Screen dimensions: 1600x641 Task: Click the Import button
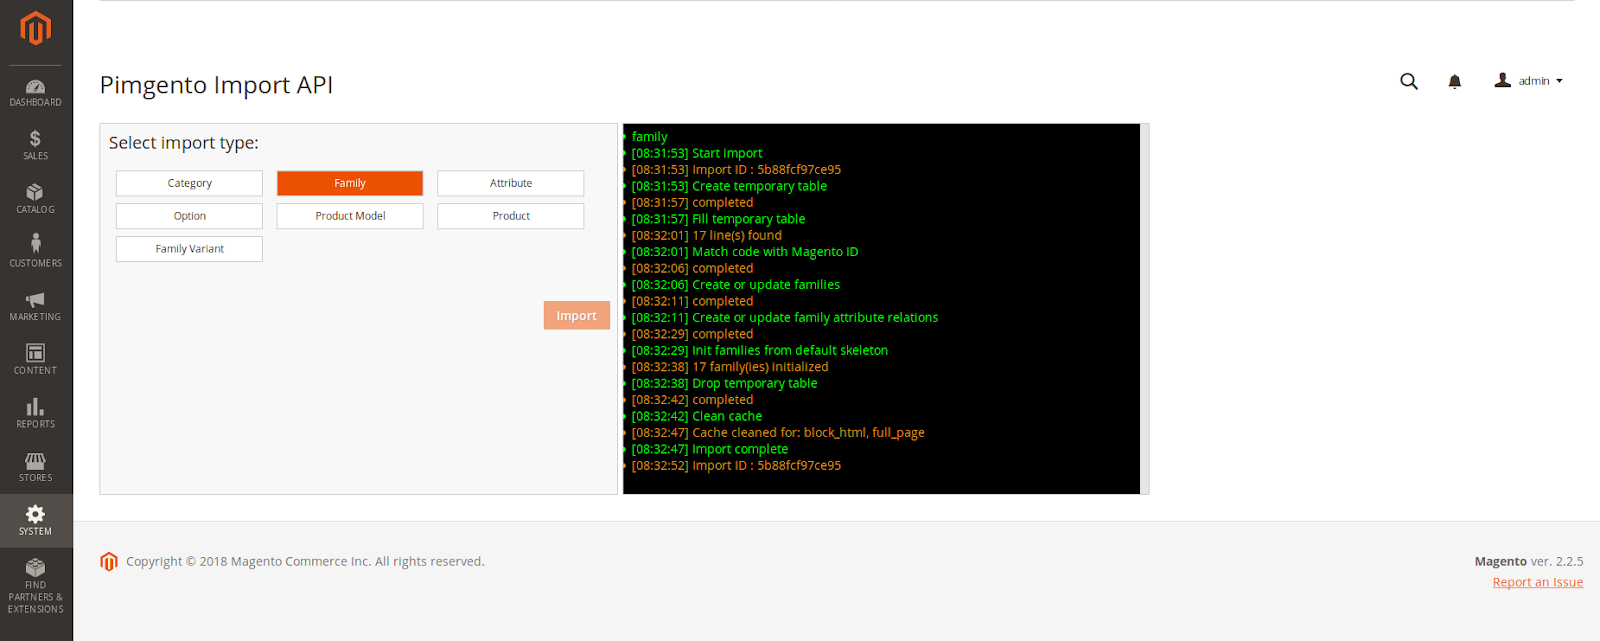tap(577, 315)
